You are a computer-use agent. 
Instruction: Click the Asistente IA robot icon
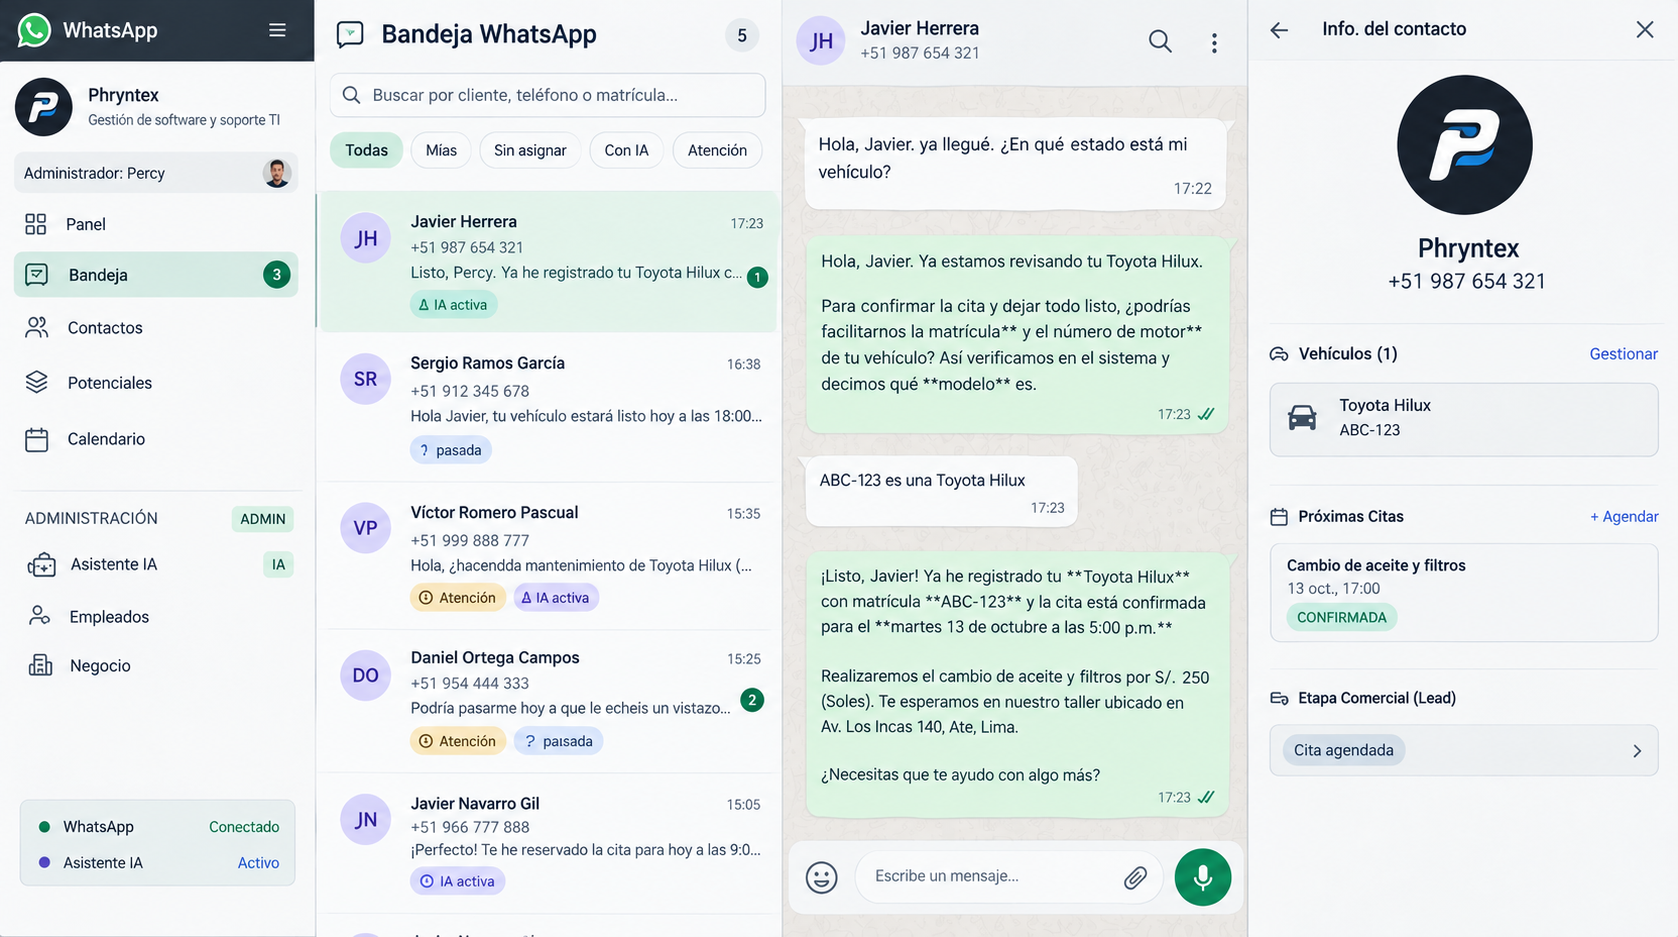tap(42, 565)
